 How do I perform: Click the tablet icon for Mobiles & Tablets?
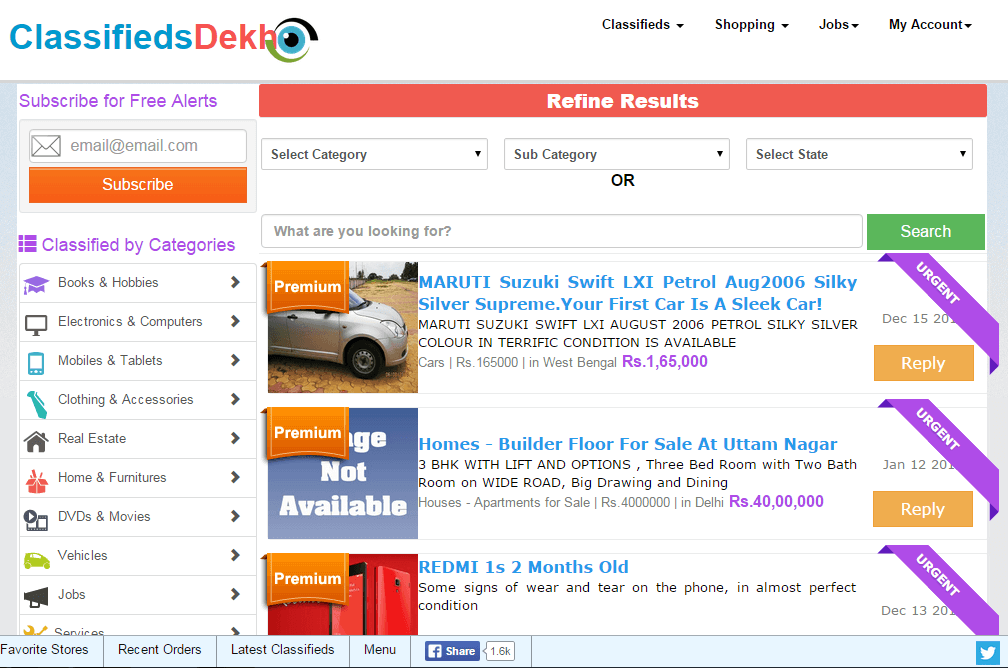click(x=36, y=363)
